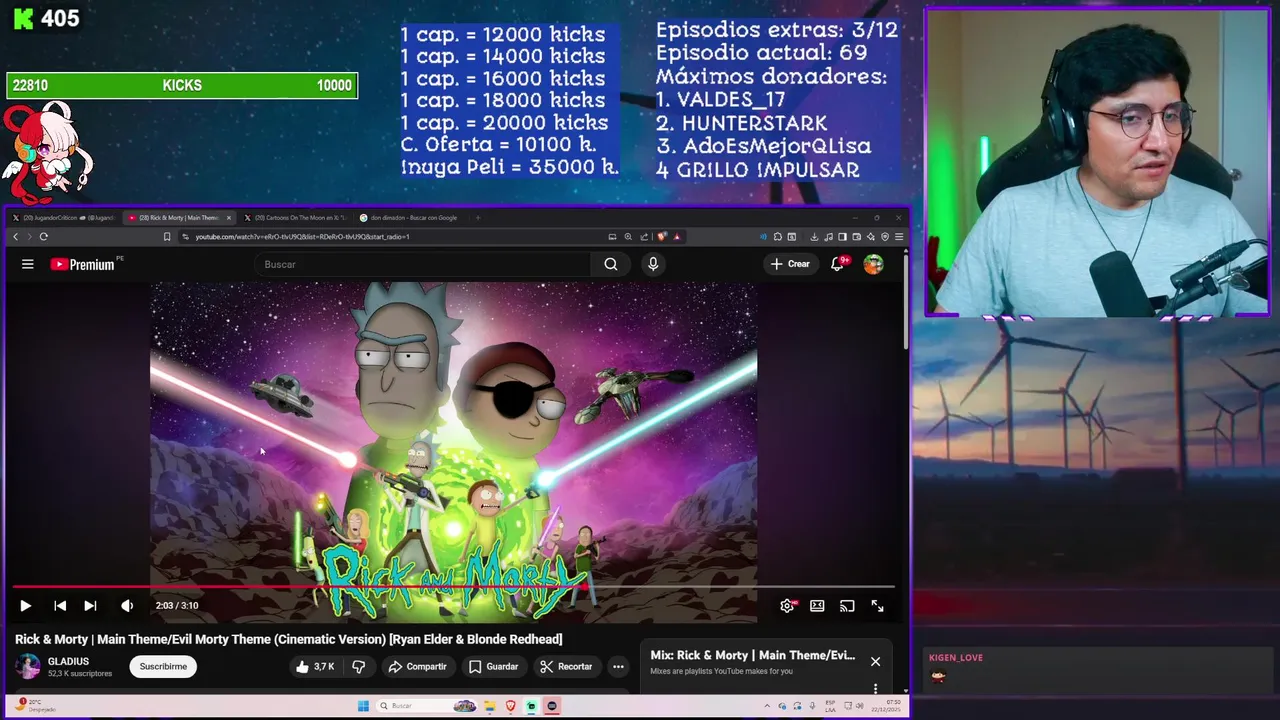Save the video with Guardar

tap(494, 666)
